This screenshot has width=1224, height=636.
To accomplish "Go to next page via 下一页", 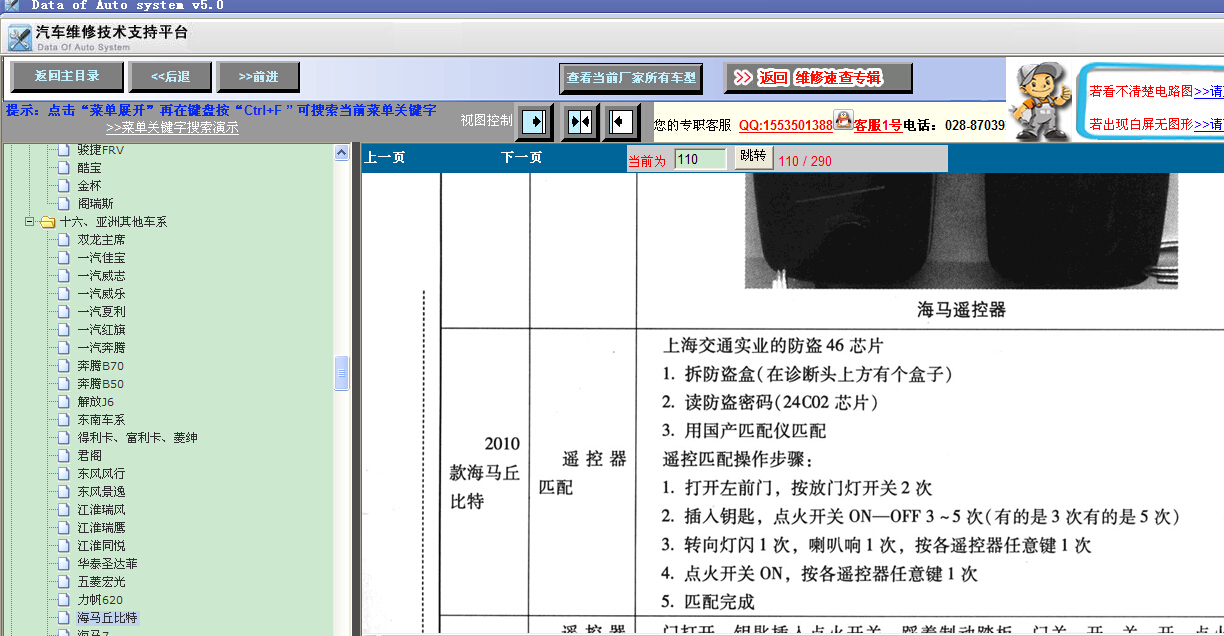I will point(521,158).
